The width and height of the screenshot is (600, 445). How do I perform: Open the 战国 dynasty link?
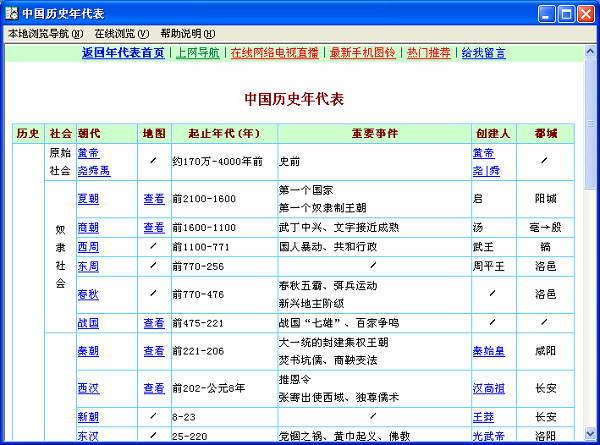[88, 323]
